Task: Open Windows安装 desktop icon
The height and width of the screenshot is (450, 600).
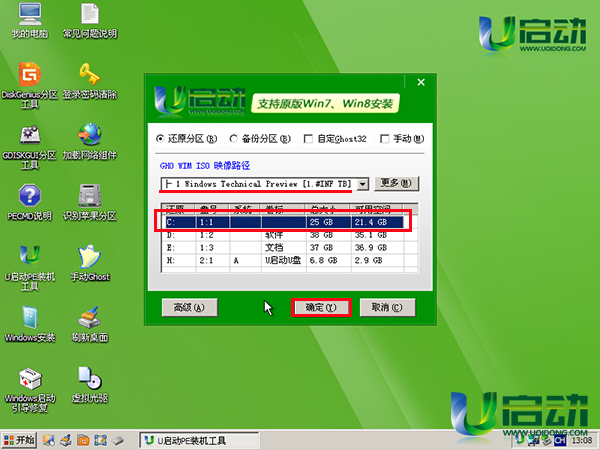Action: click(30, 324)
